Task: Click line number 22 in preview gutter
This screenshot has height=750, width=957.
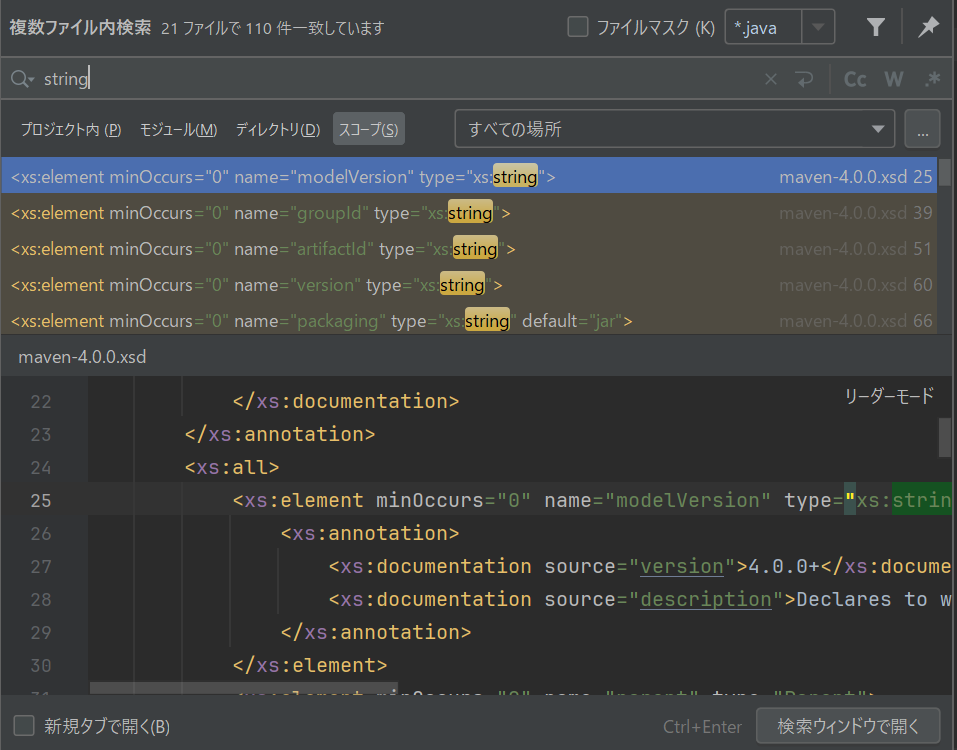Action: tap(41, 402)
